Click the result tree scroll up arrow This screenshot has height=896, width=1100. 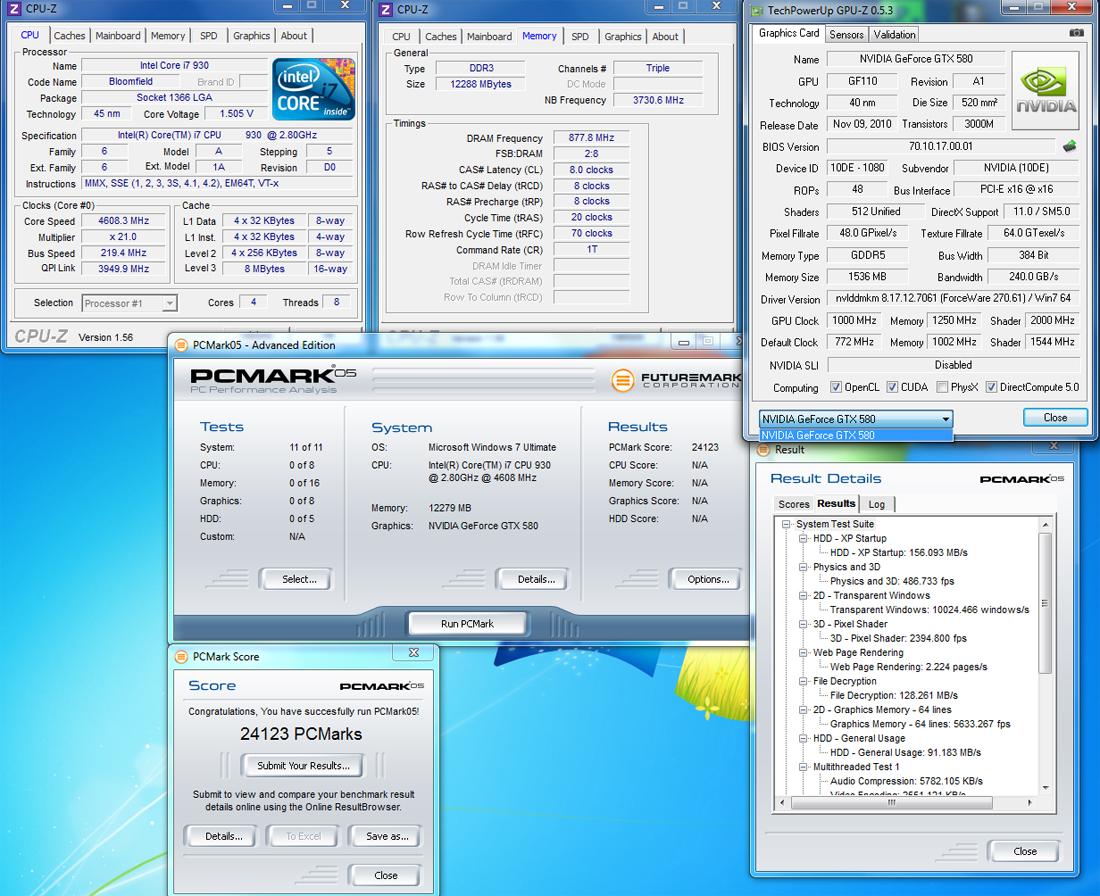[1045, 524]
